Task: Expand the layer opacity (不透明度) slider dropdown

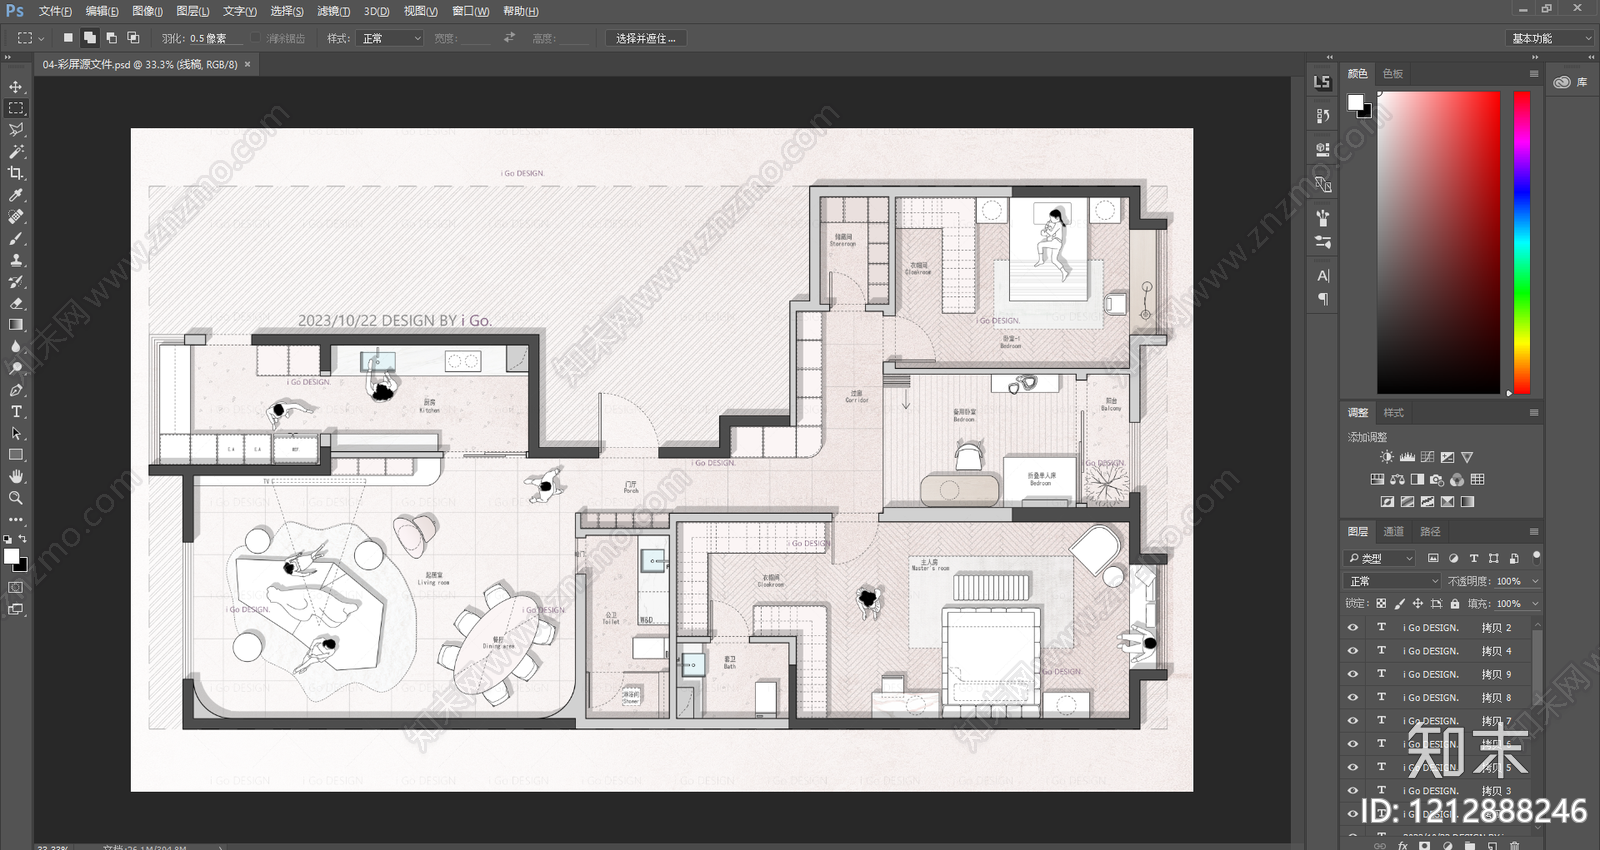Action: coord(1535,581)
